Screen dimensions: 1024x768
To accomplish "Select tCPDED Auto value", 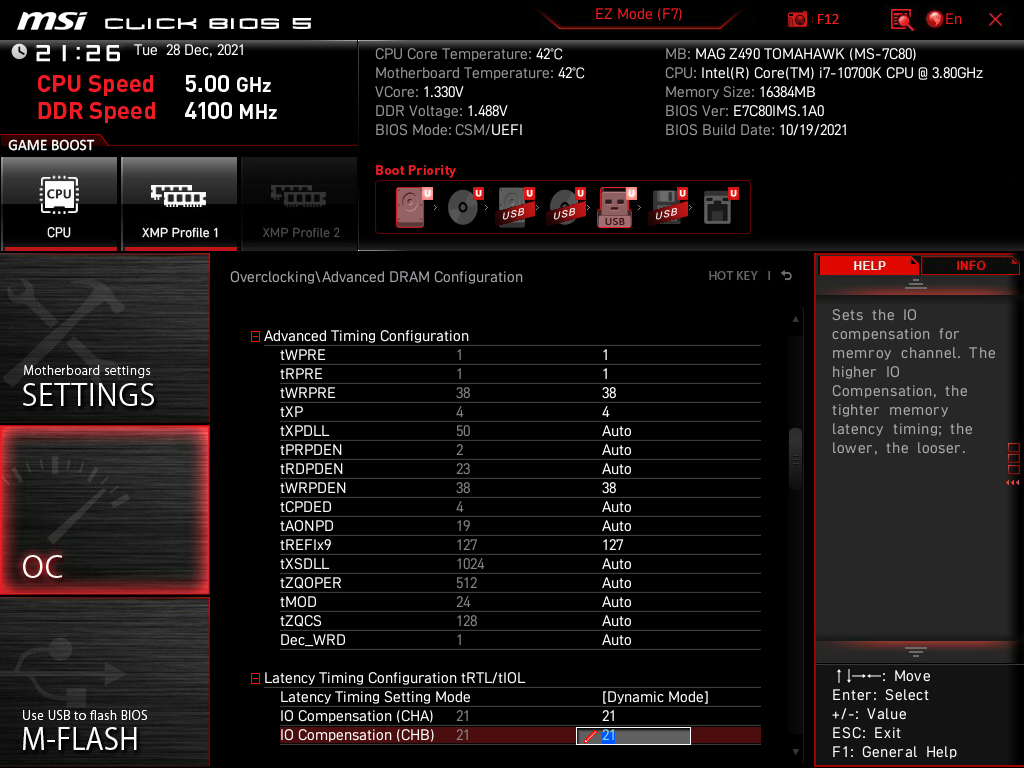I will [x=616, y=507].
